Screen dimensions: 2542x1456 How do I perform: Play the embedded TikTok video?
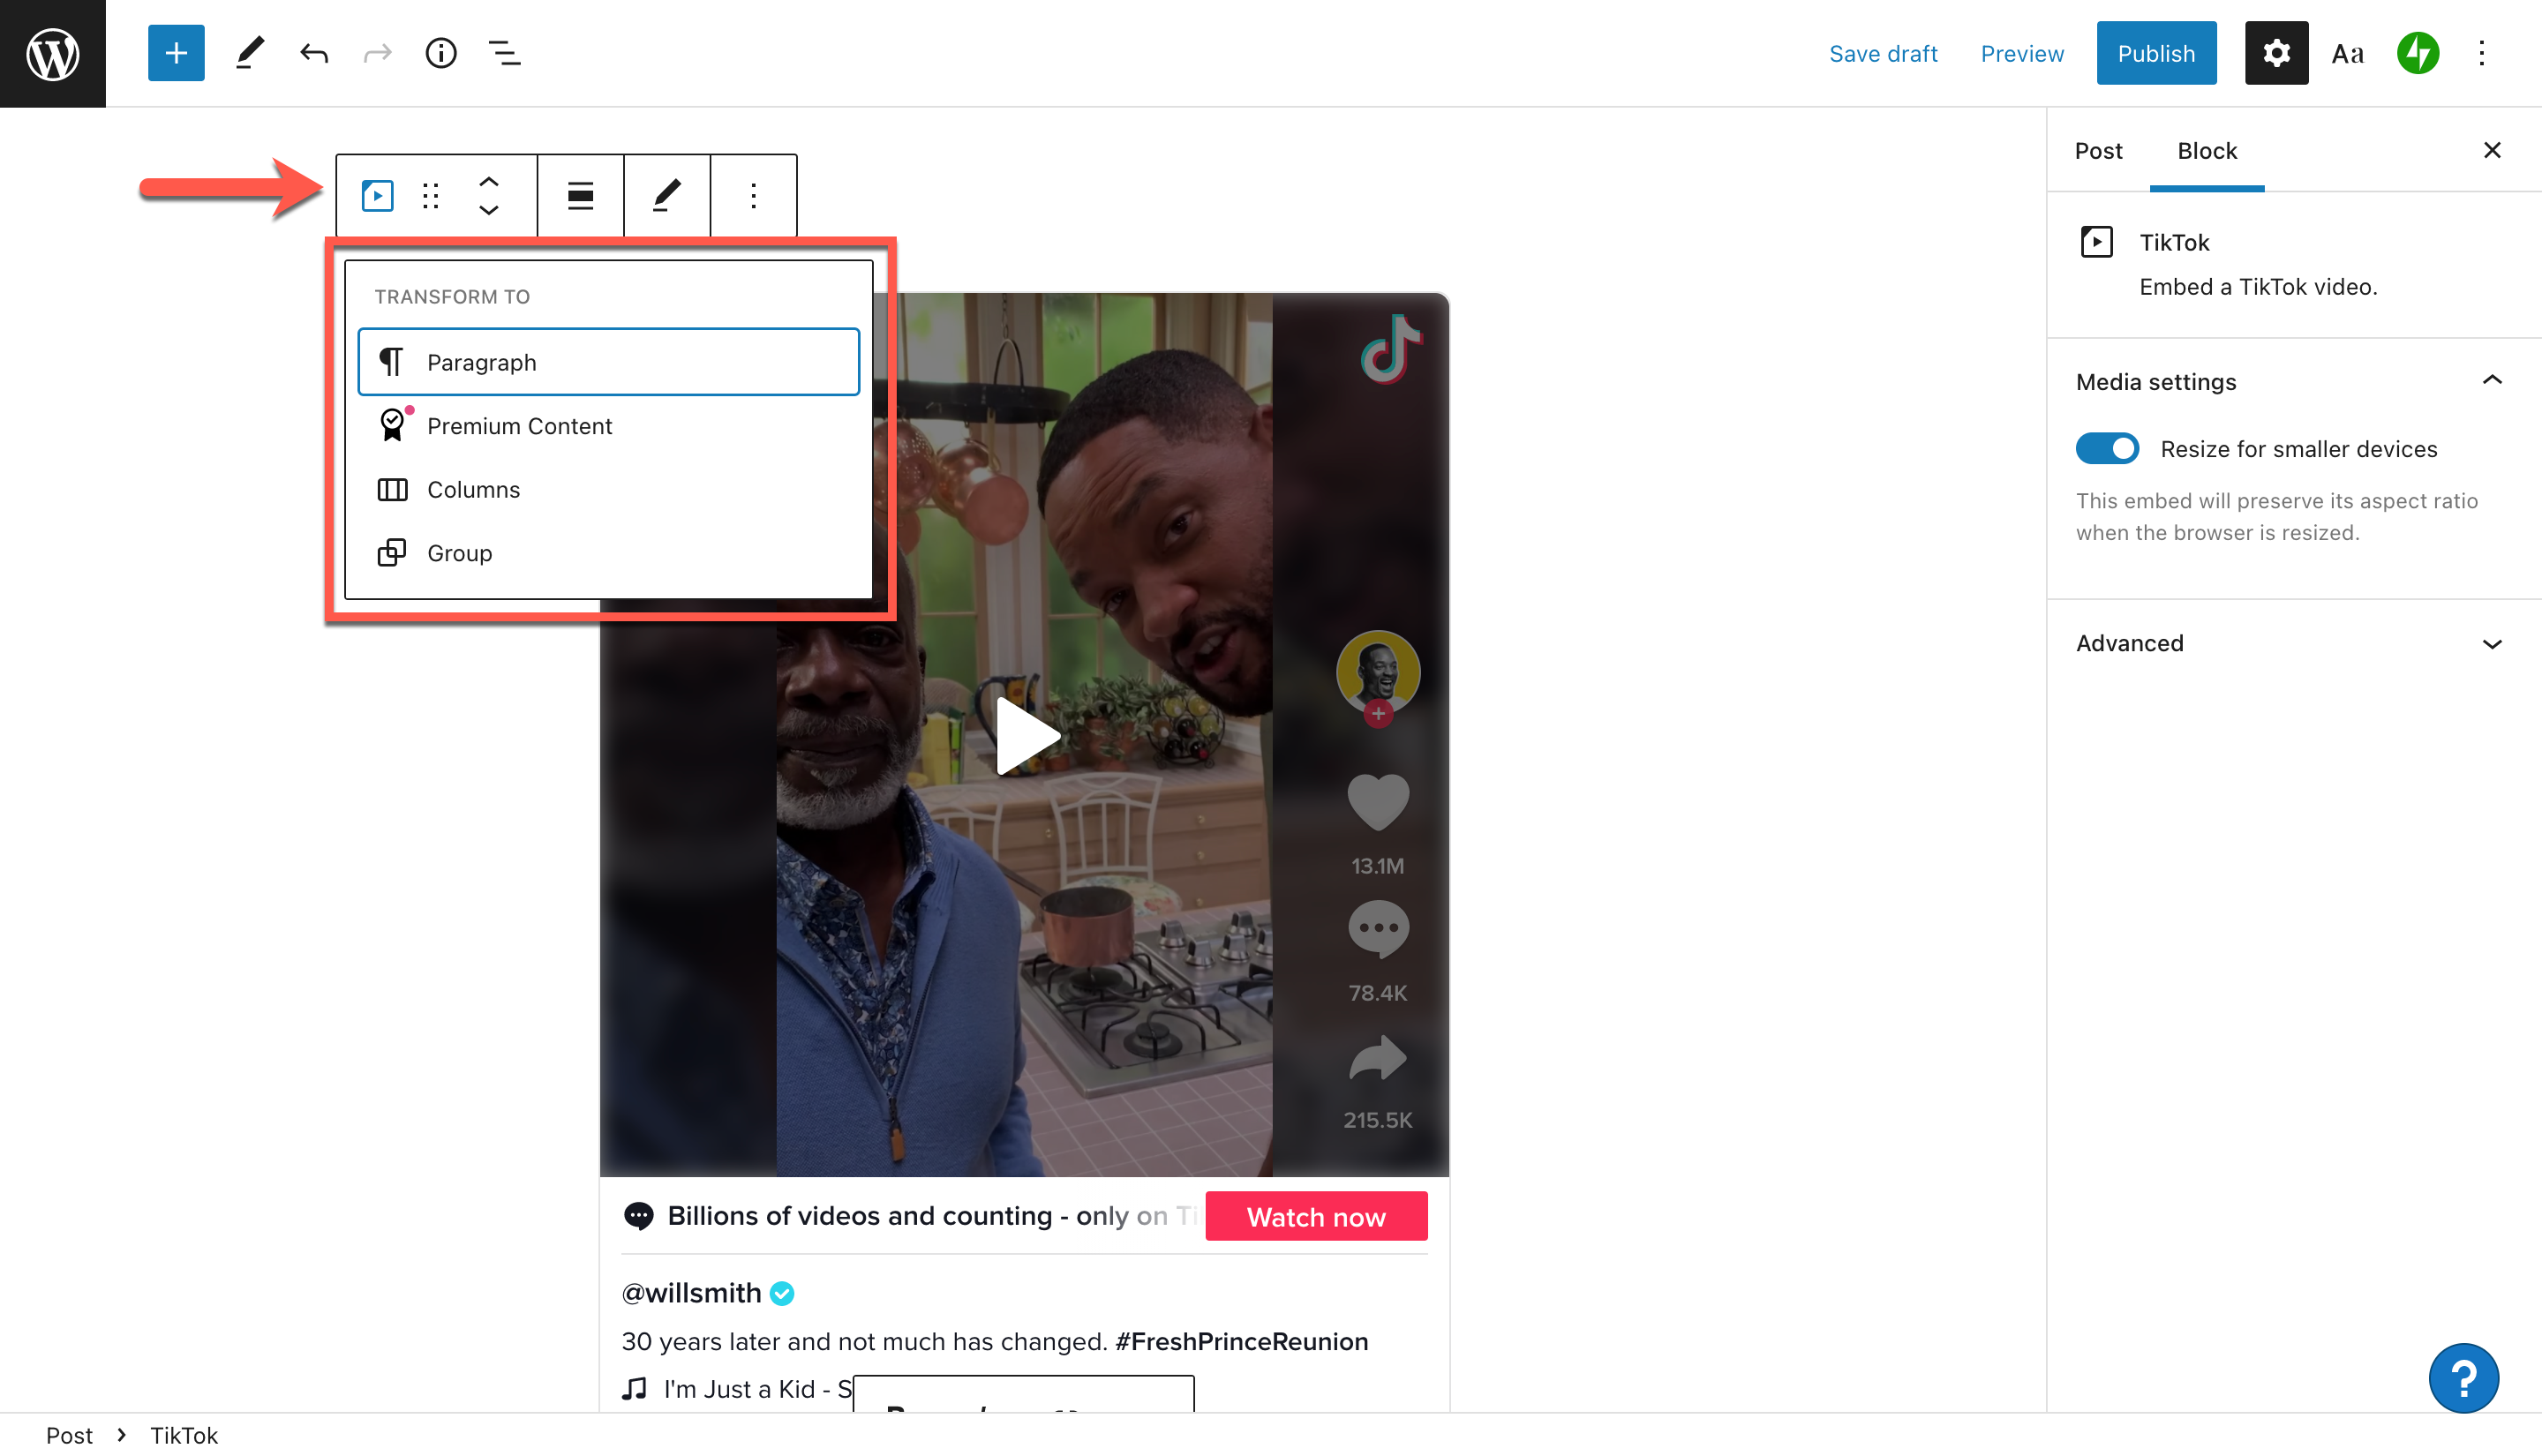point(1024,737)
